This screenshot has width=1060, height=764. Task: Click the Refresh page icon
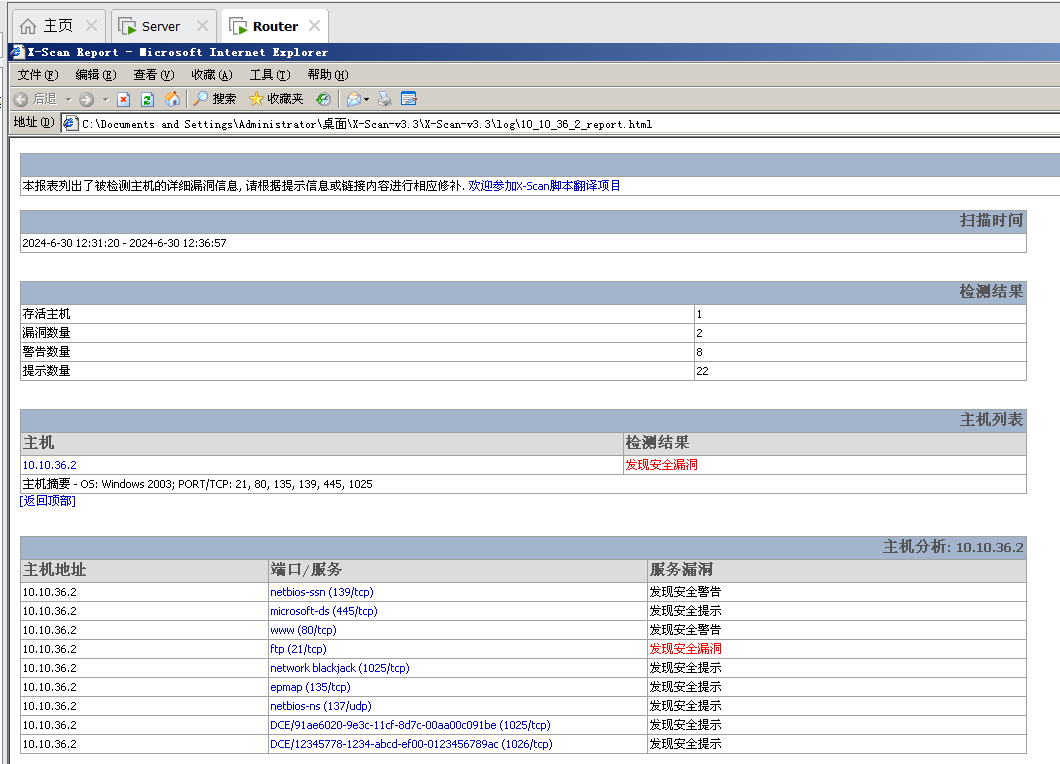point(147,99)
